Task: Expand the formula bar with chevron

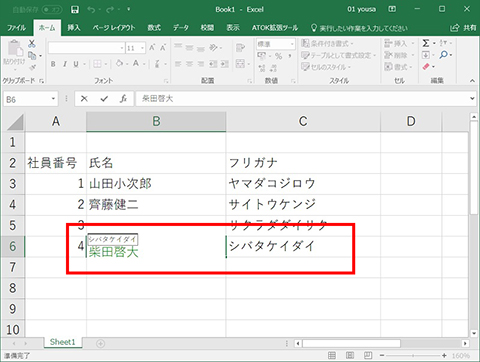Action: (472, 99)
